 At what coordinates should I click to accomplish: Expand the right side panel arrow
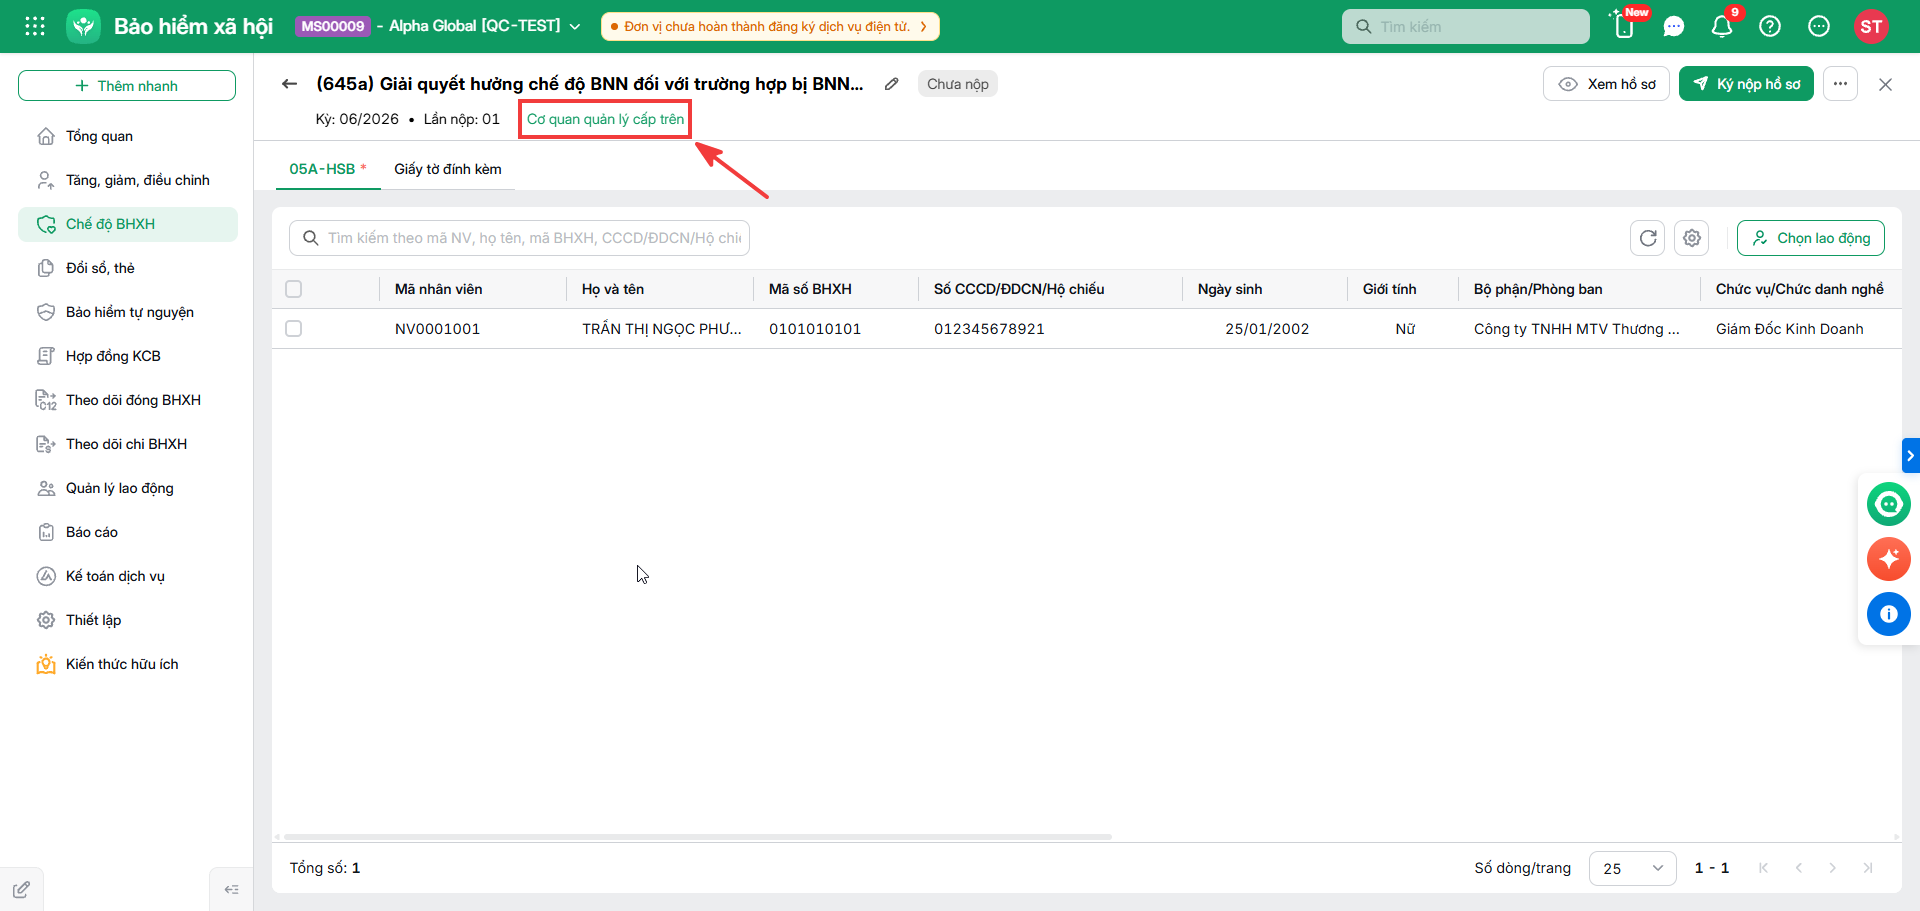pos(1910,455)
